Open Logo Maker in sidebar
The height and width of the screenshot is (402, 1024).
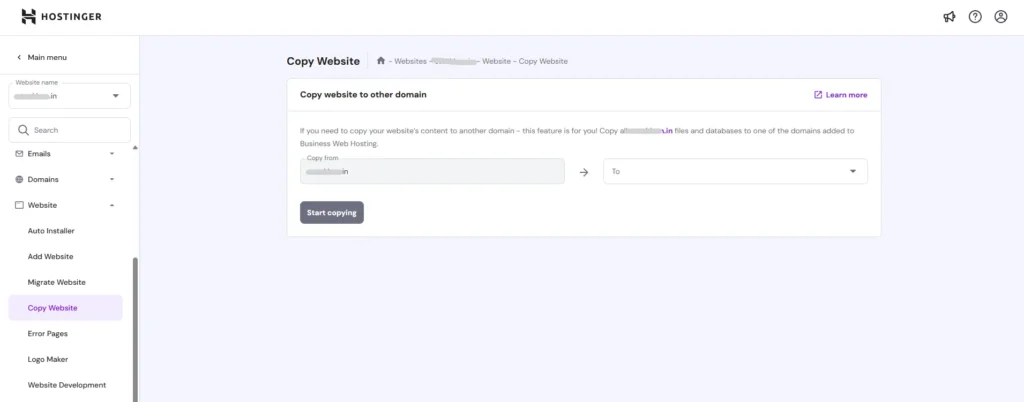tap(48, 359)
